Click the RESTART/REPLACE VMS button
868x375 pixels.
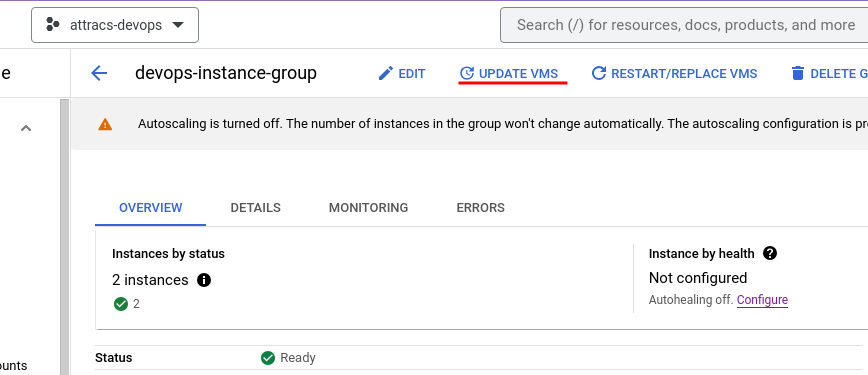[x=674, y=74]
